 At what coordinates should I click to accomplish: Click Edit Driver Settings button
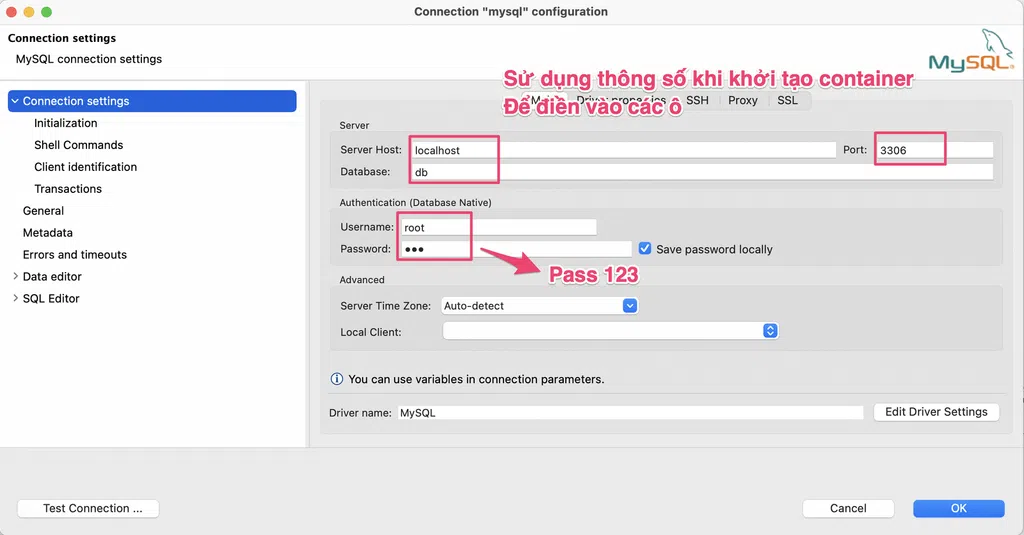[x=936, y=412]
